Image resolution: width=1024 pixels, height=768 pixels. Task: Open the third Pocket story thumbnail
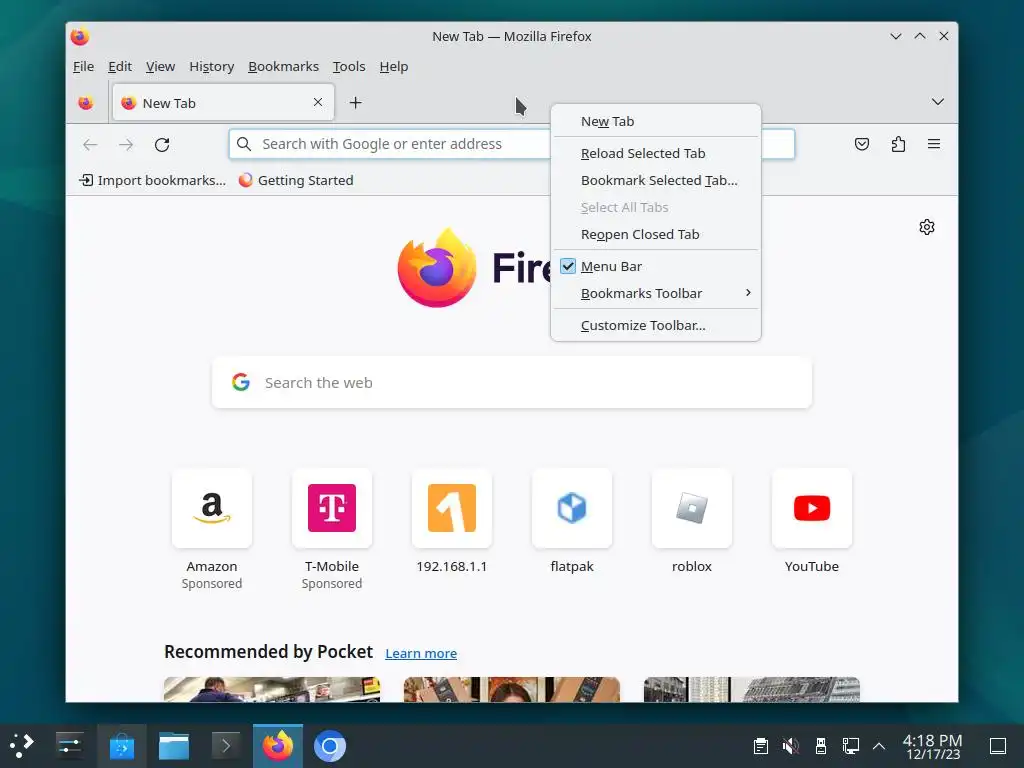click(x=752, y=690)
